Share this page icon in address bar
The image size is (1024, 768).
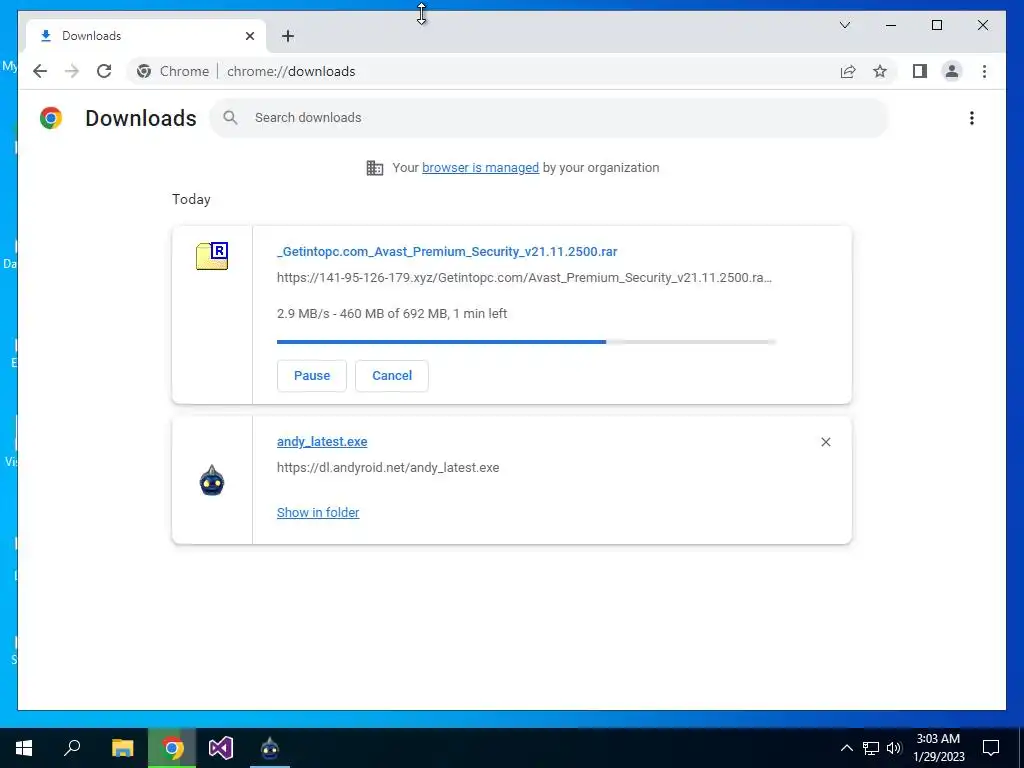pyautogui.click(x=848, y=71)
